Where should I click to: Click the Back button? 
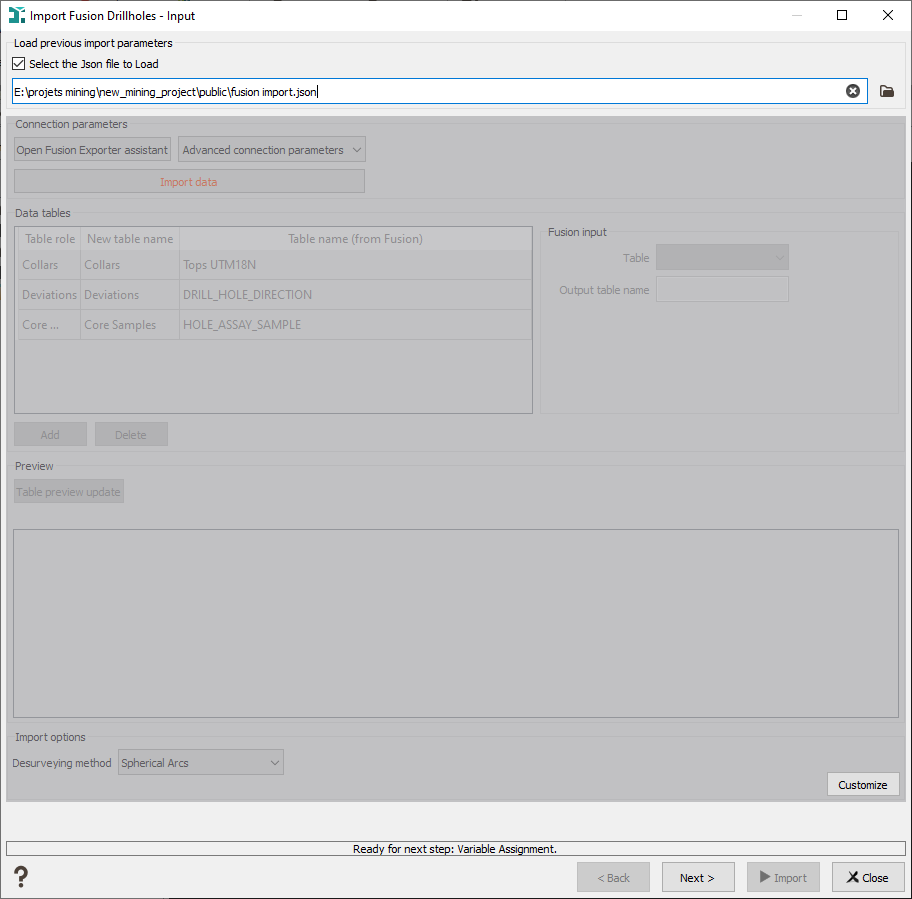coord(613,877)
